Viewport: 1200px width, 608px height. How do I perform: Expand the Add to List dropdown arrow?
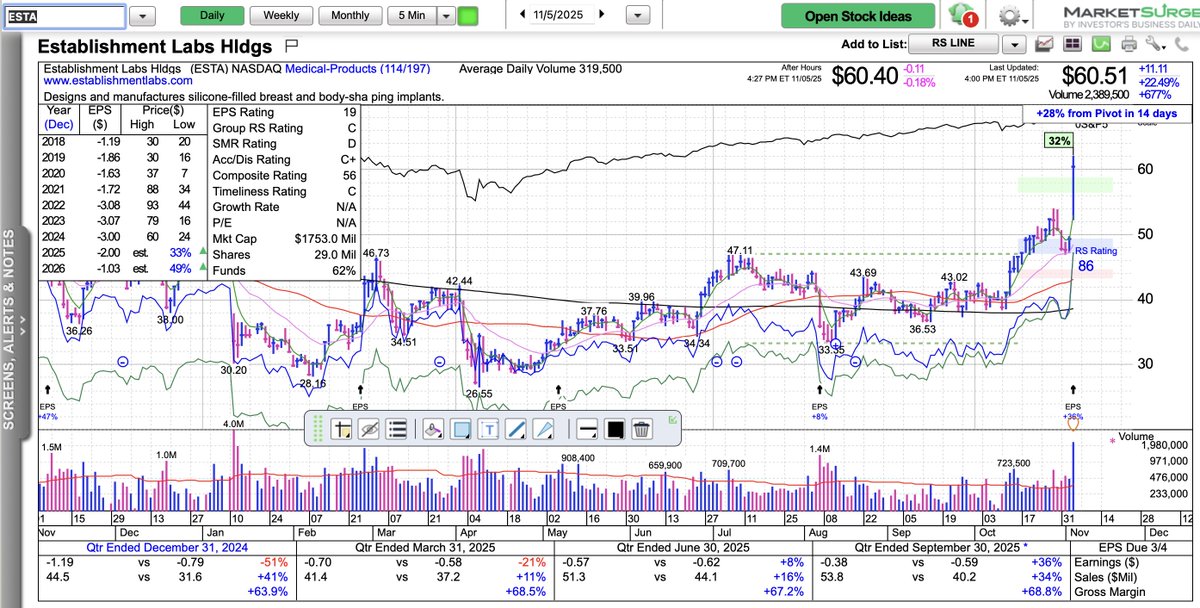[x=1015, y=44]
